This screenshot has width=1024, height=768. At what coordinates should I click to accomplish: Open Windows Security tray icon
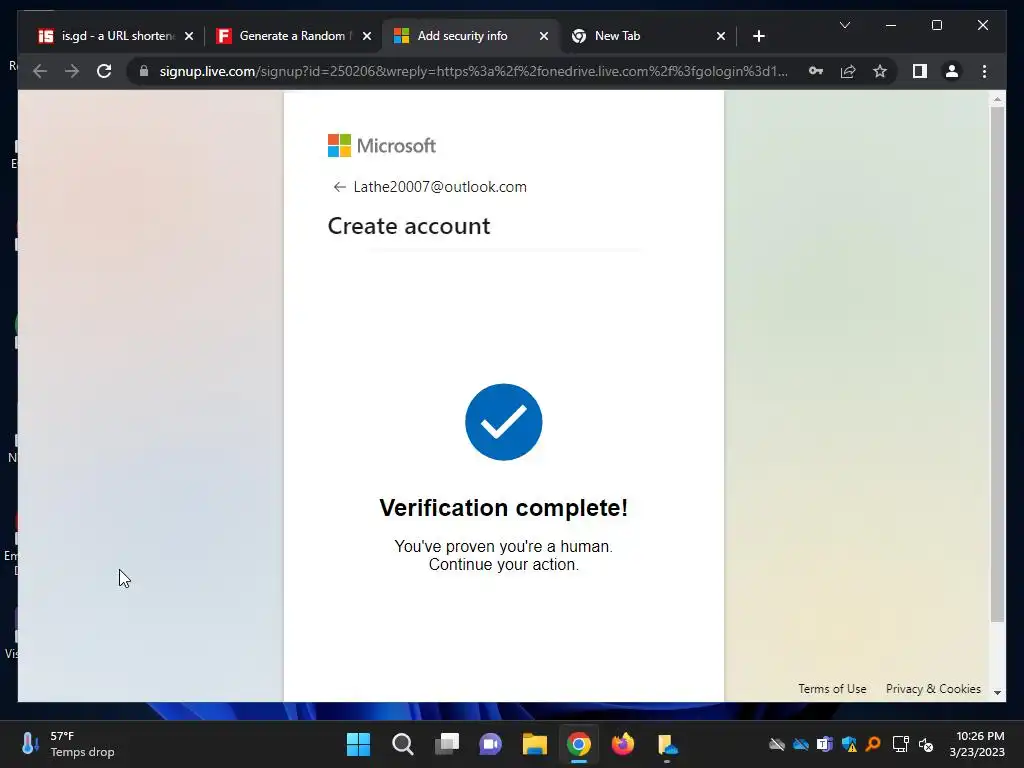pyautogui.click(x=849, y=744)
